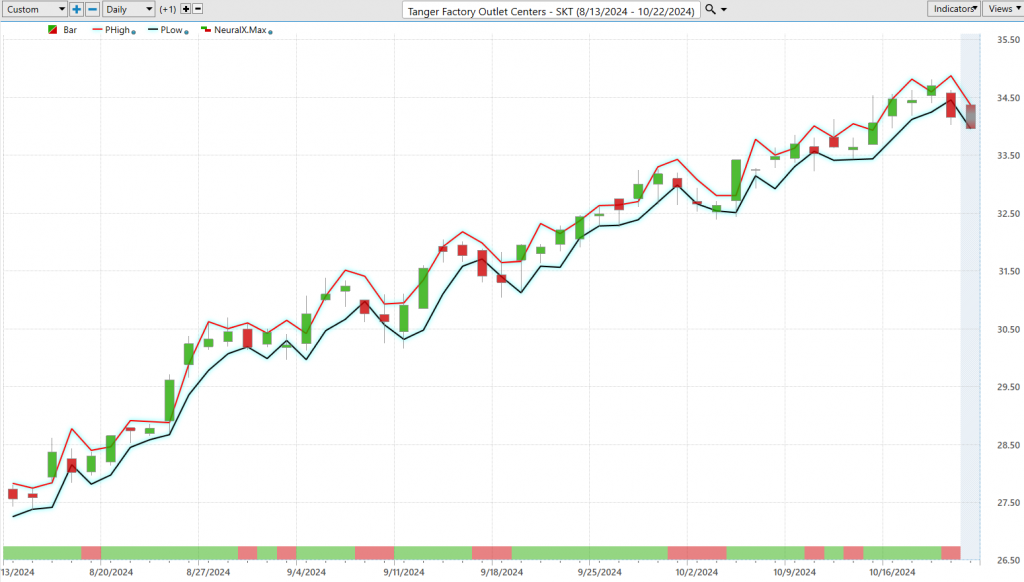The height and width of the screenshot is (582, 1024).
Task: Click the 9/4/2024 date axis label
Action: 306,572
